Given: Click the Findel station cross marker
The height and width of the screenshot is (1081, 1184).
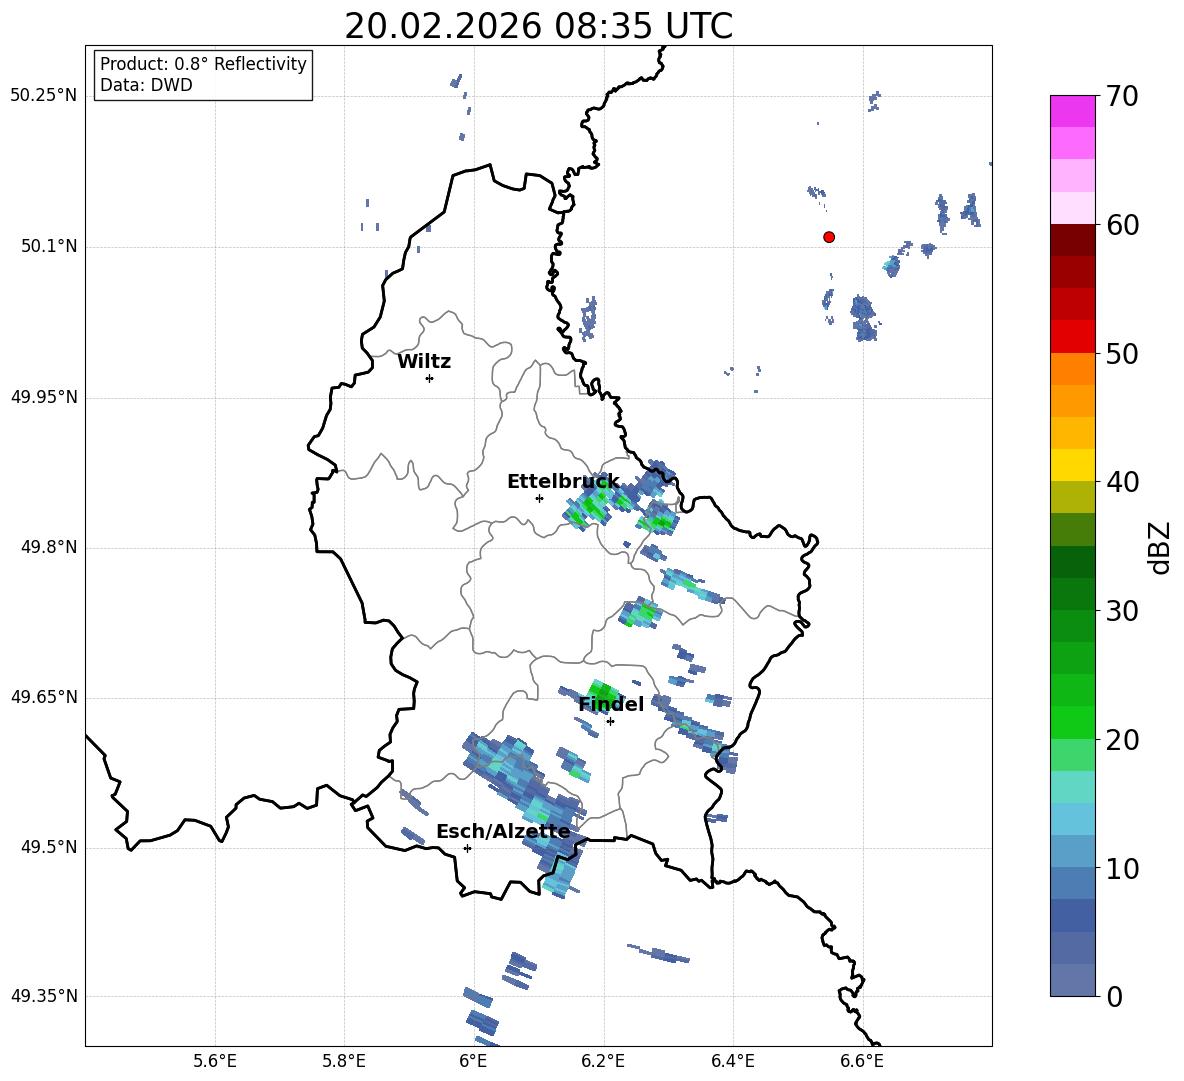Looking at the screenshot, I should tap(610, 722).
